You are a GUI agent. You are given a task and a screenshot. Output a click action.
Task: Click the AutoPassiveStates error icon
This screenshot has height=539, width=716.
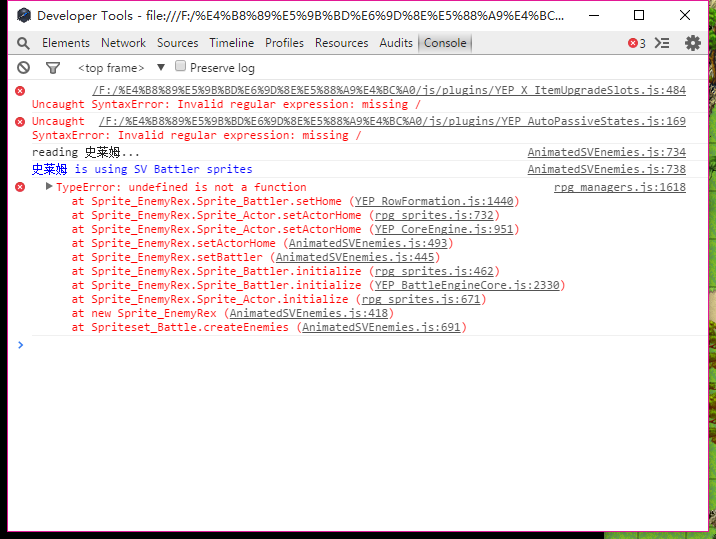coord(20,122)
